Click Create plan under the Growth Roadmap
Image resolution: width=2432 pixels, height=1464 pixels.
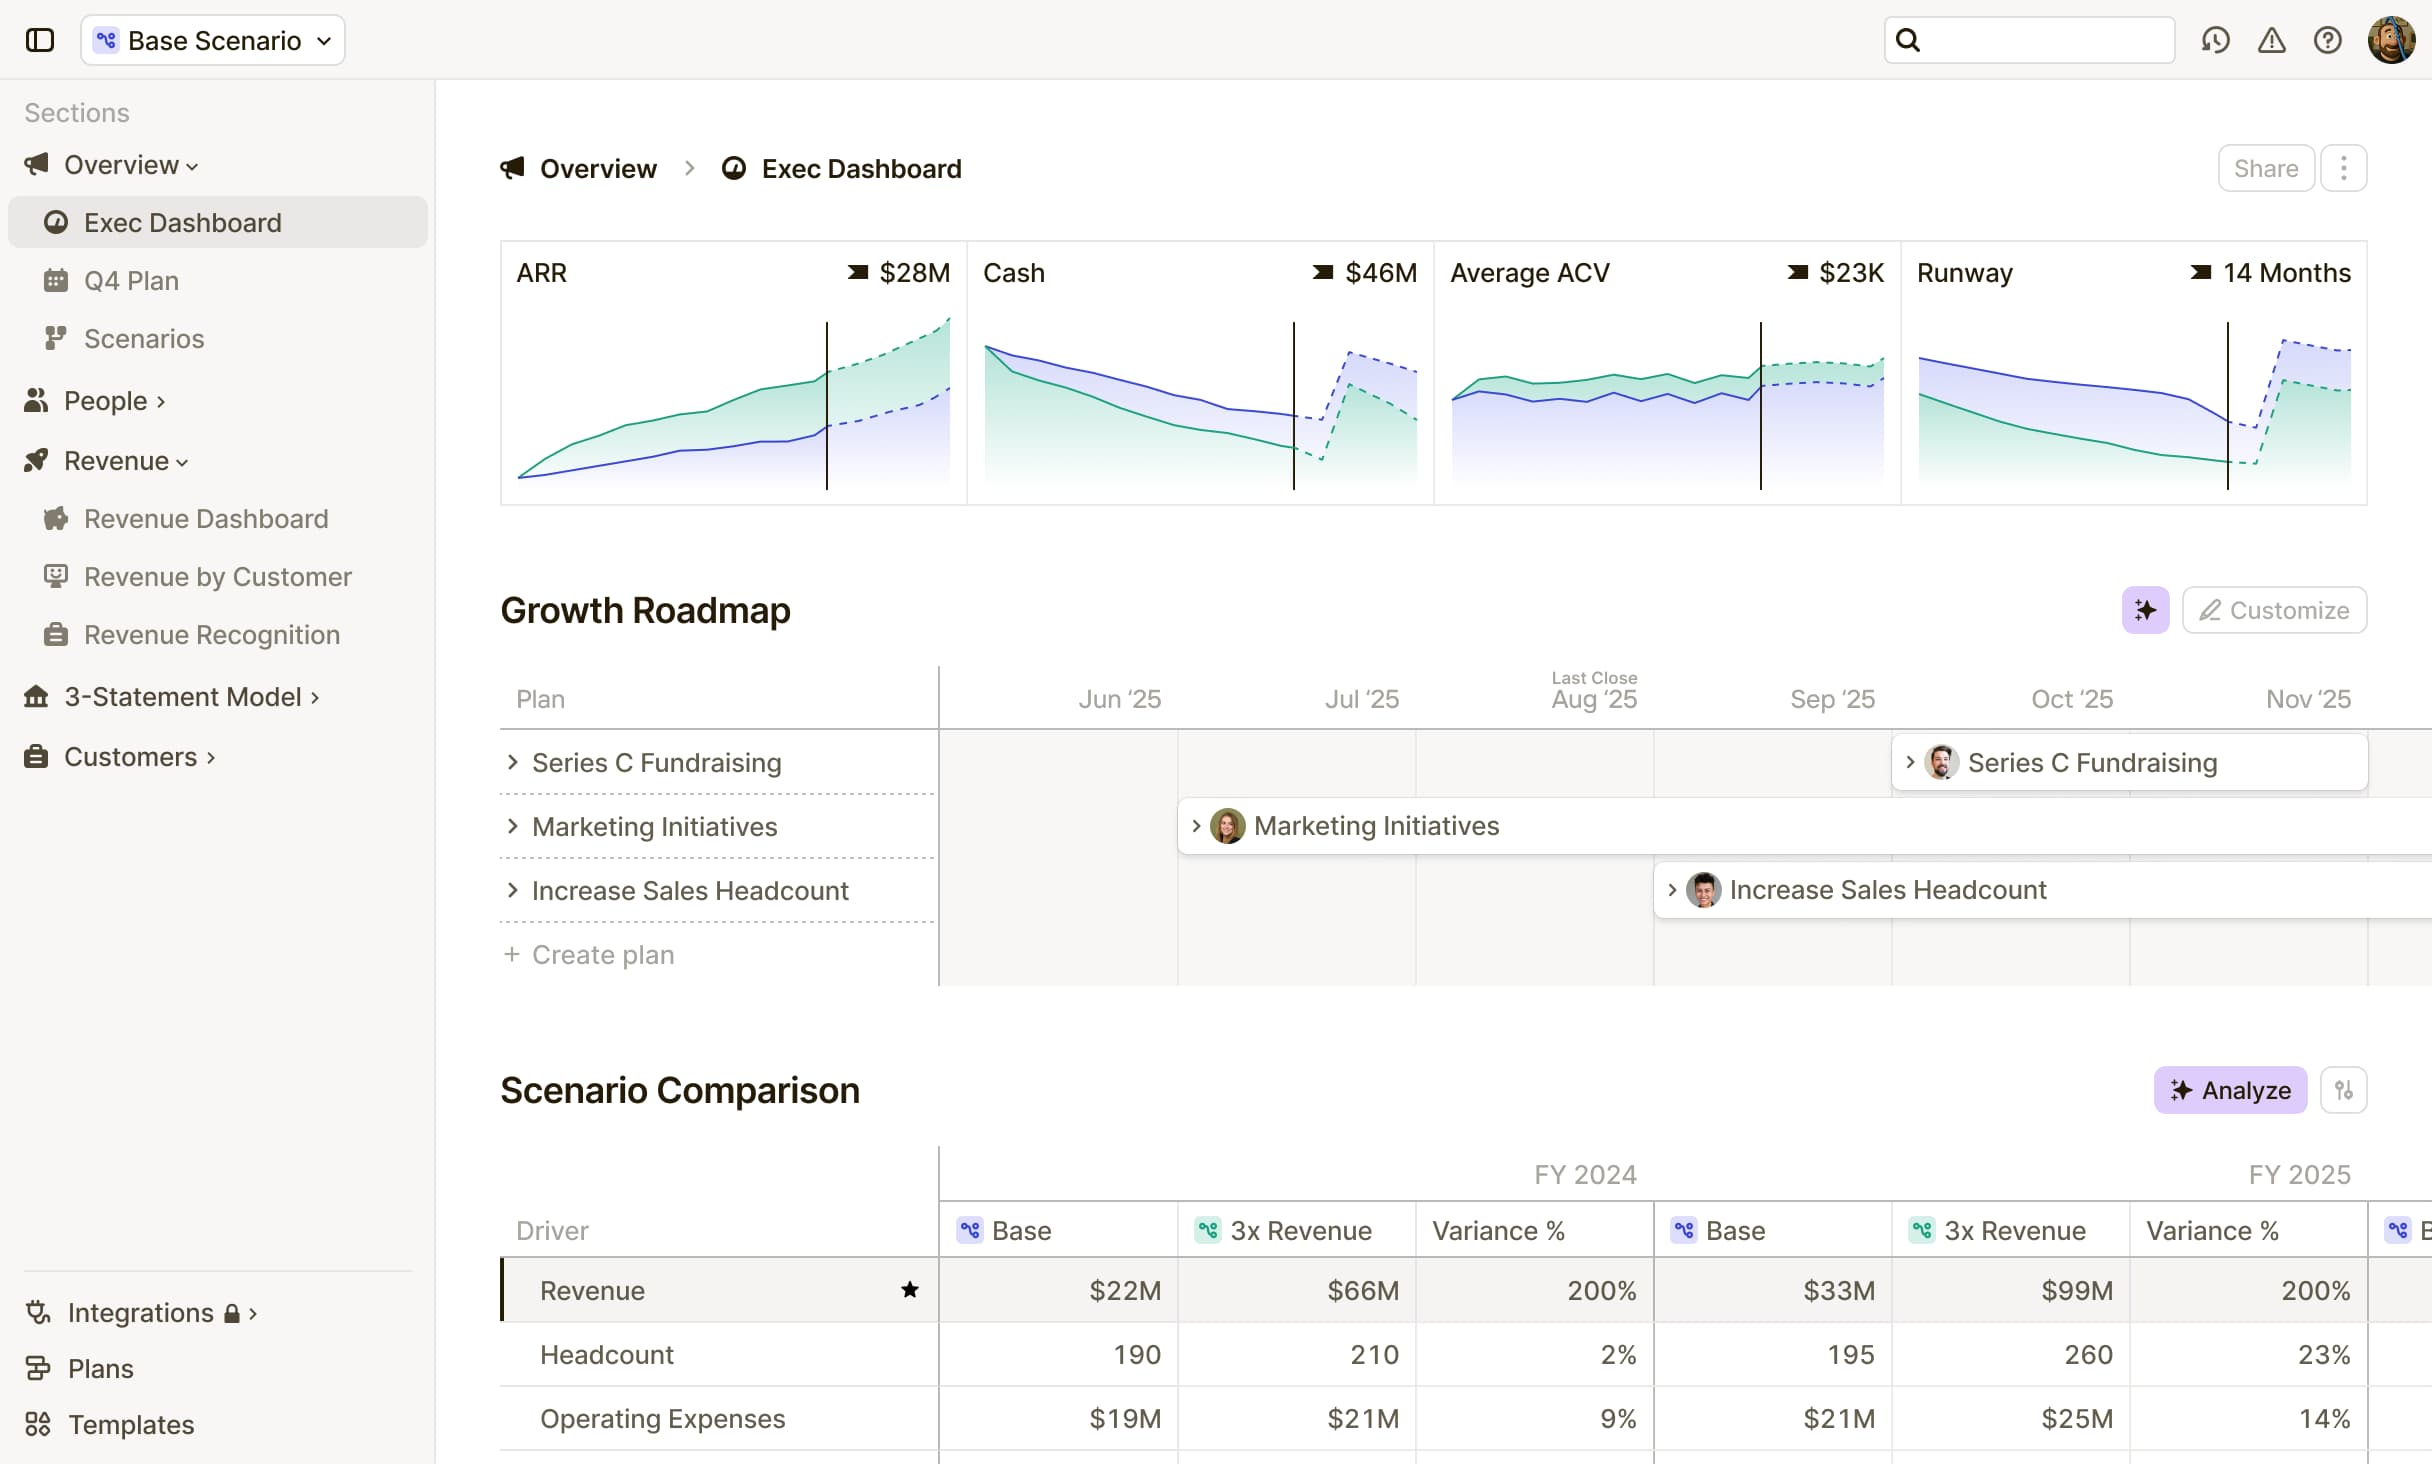click(x=590, y=954)
